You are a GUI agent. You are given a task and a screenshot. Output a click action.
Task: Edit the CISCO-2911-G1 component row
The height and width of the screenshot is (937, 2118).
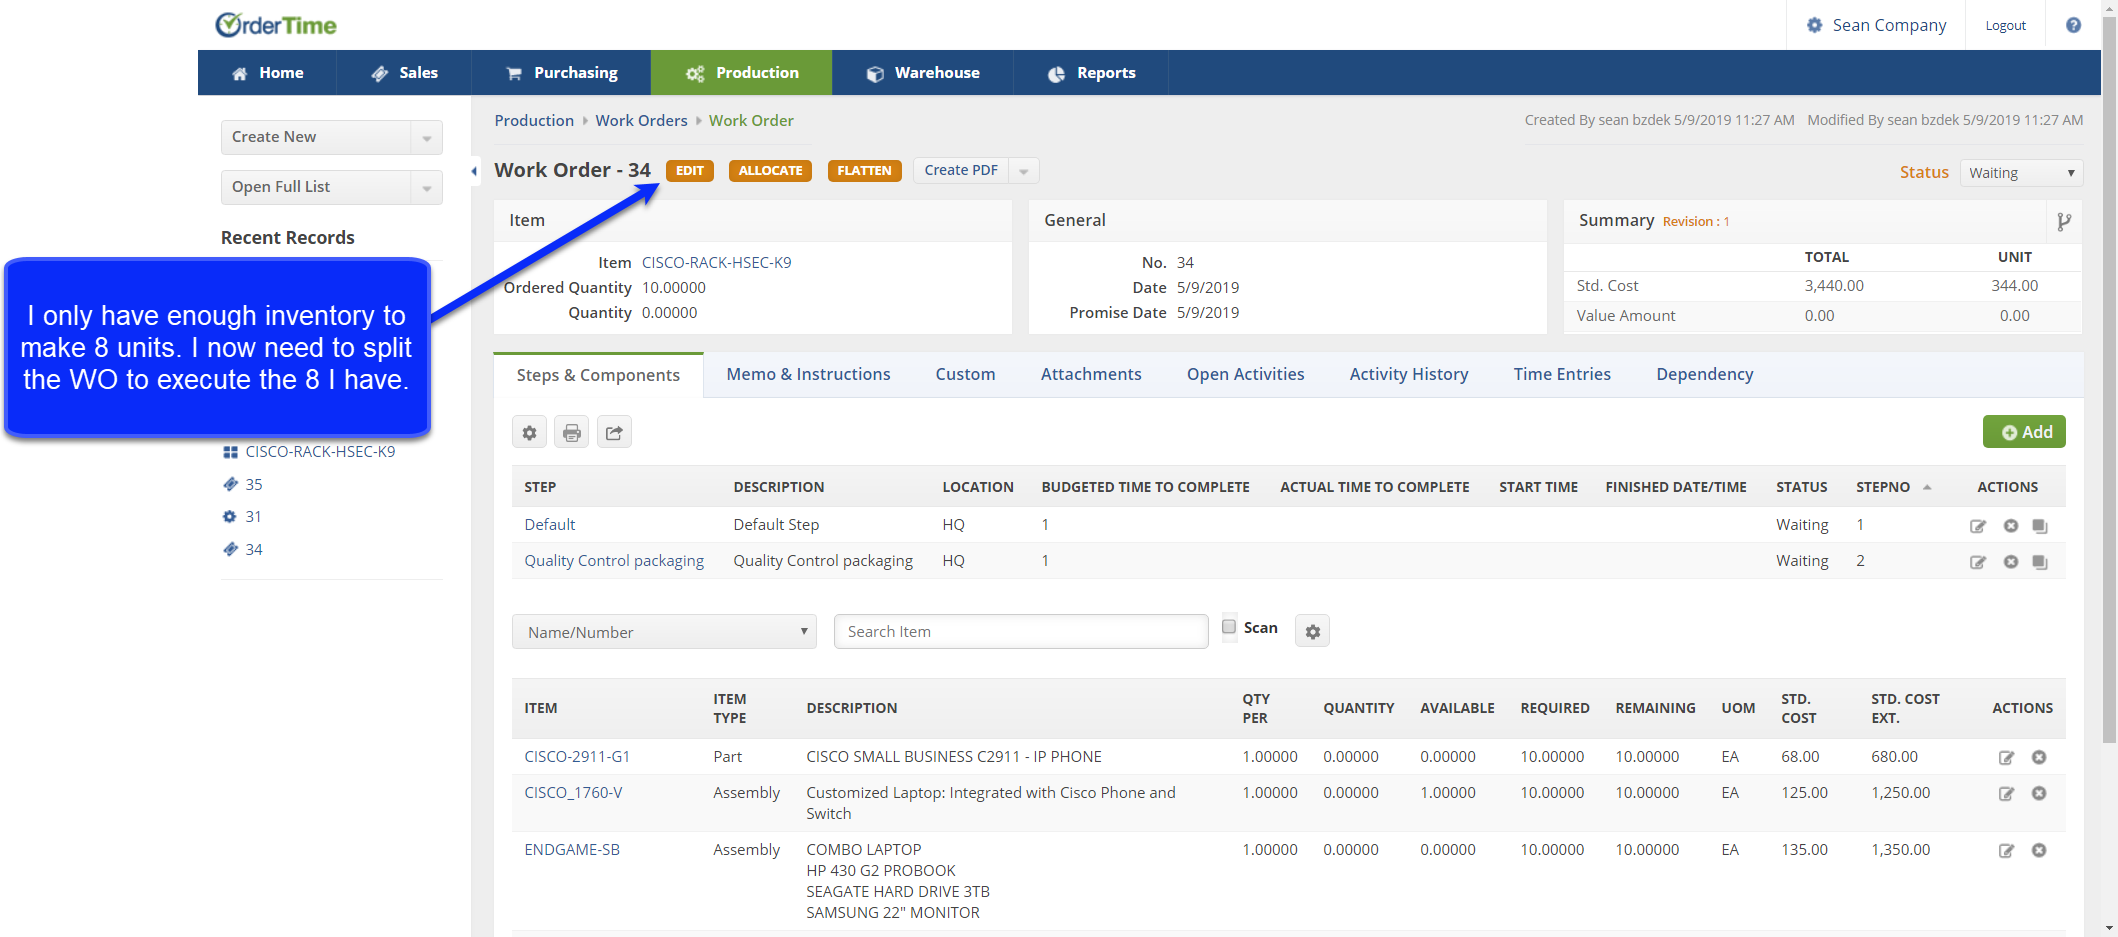pyautogui.click(x=2006, y=758)
